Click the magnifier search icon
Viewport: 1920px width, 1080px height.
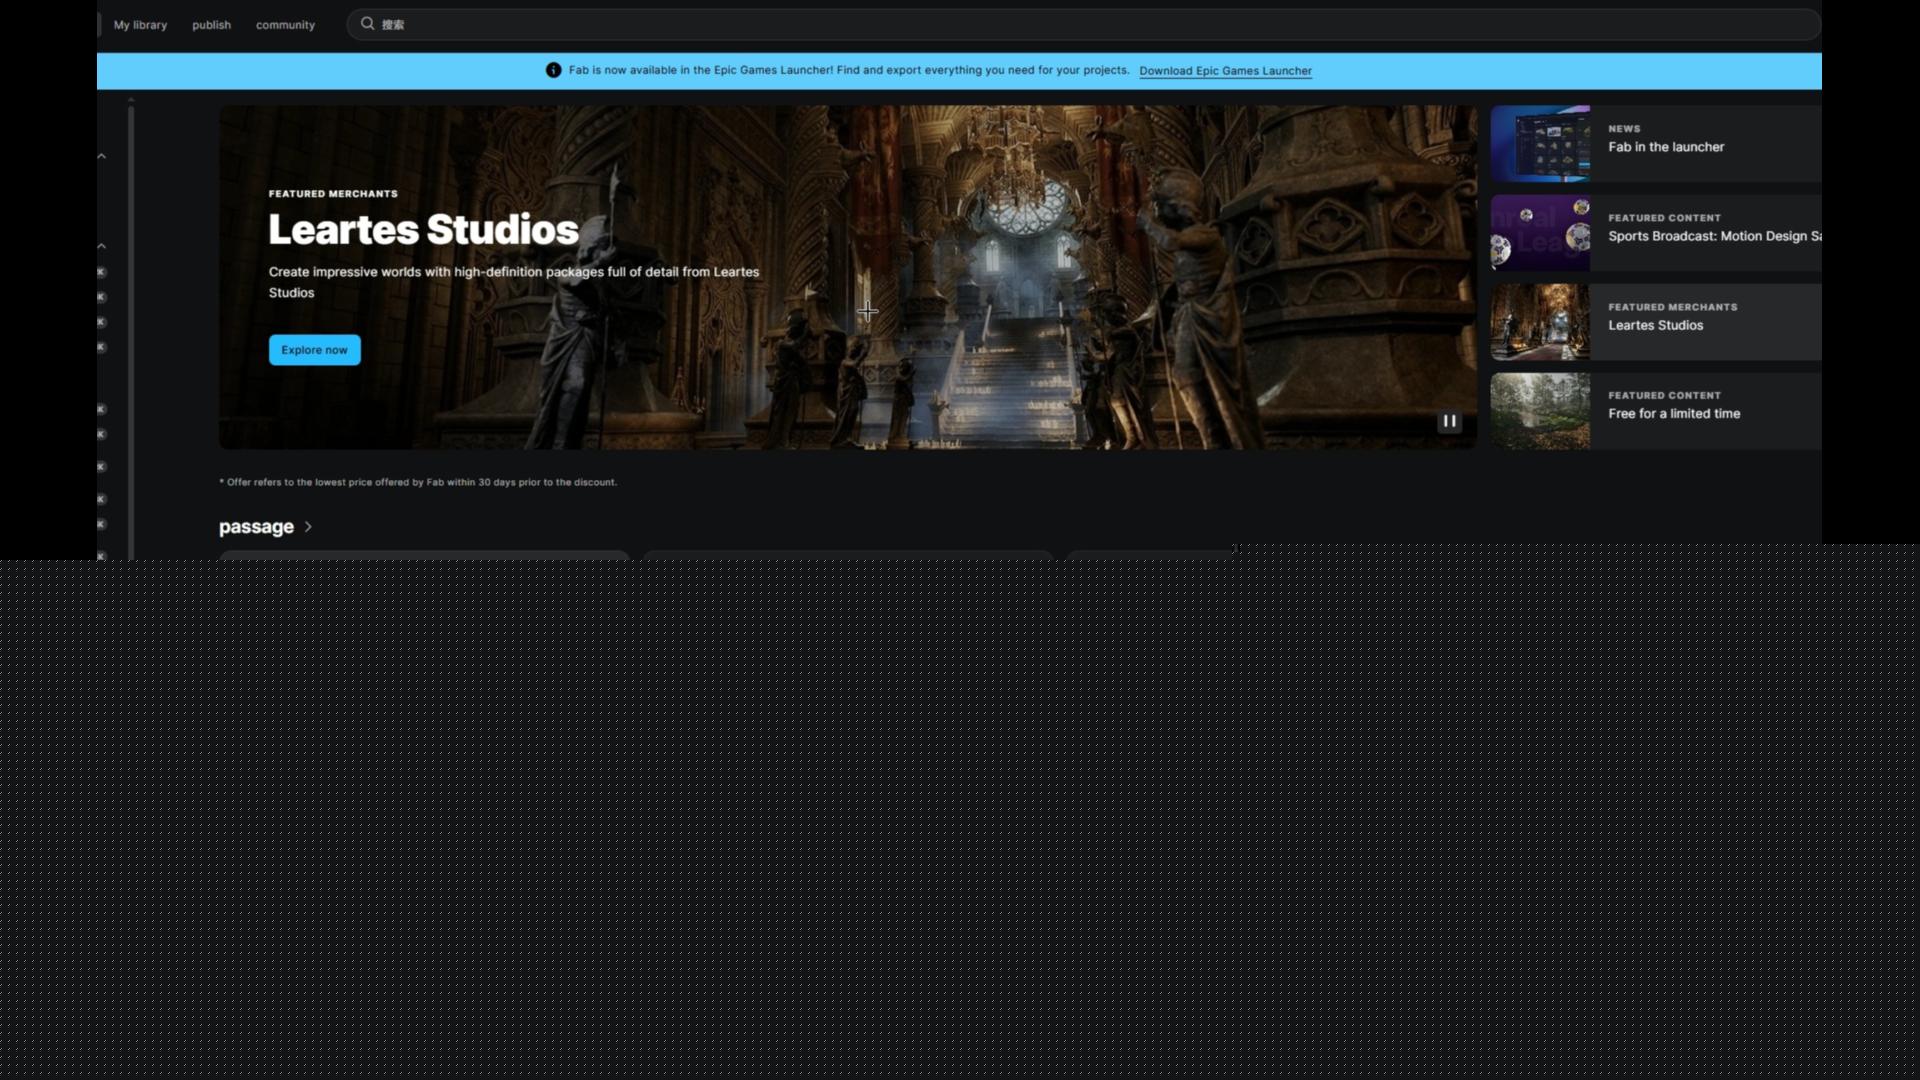pyautogui.click(x=367, y=24)
